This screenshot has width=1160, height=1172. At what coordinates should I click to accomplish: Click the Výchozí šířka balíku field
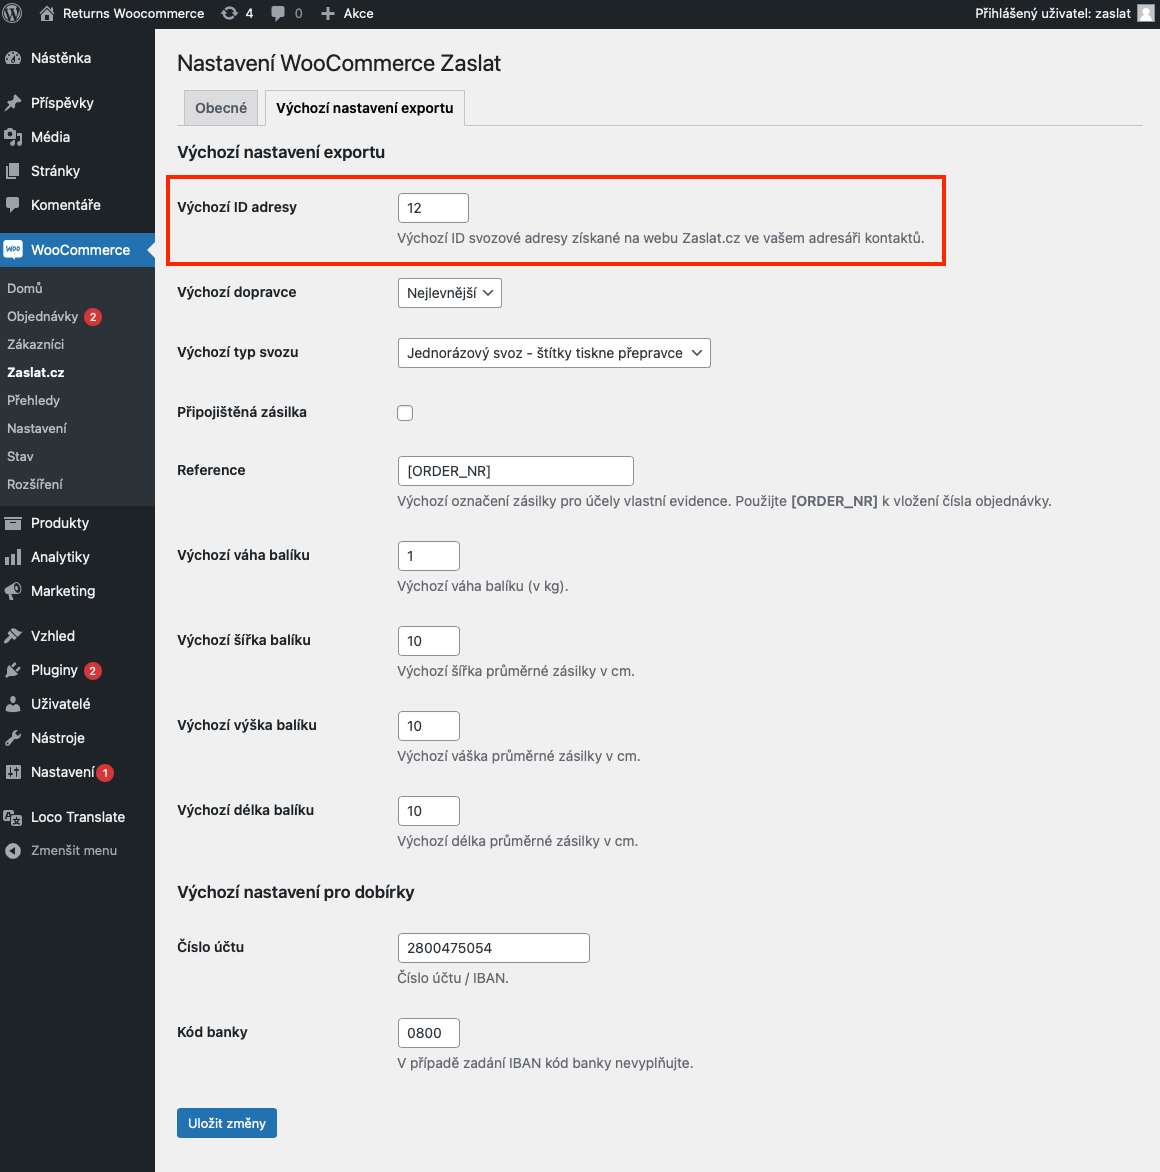[x=429, y=641]
